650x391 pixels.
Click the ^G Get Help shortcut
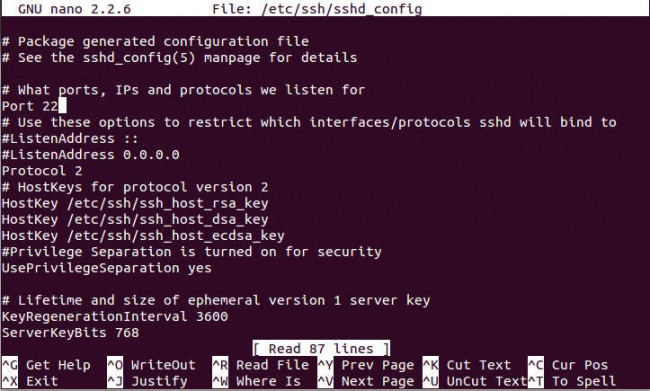click(46, 365)
